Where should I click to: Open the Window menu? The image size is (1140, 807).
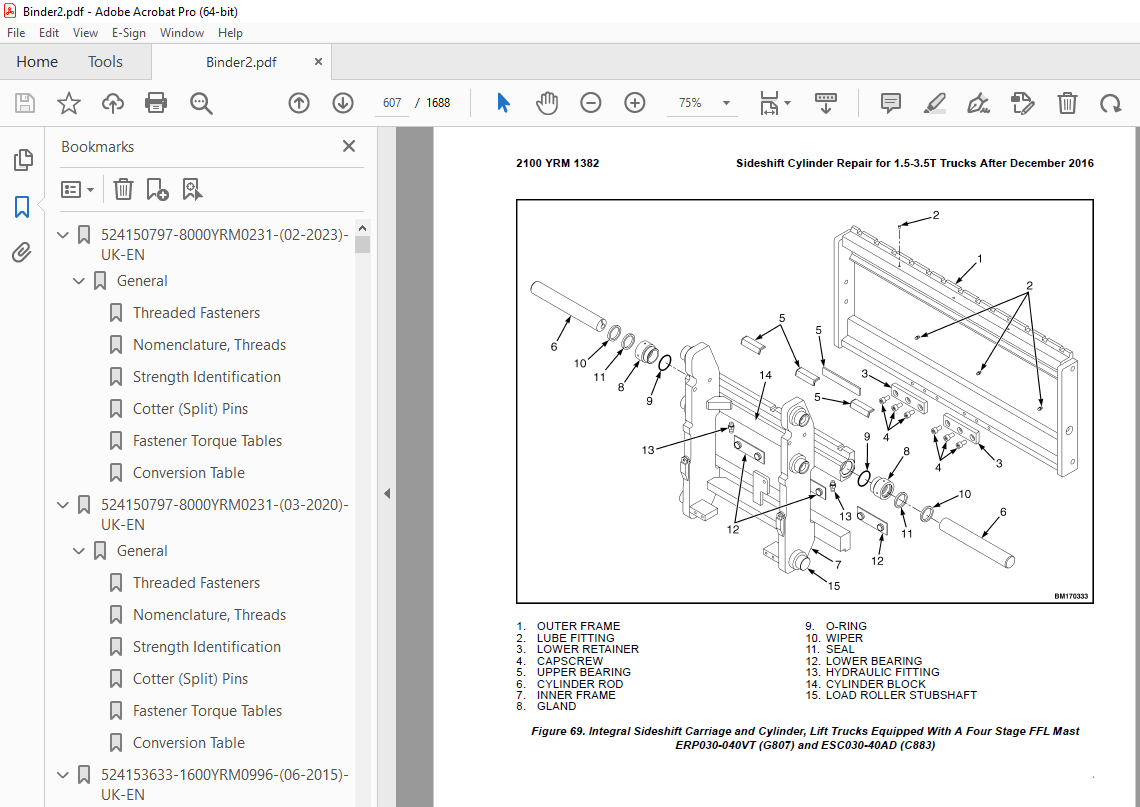point(182,33)
